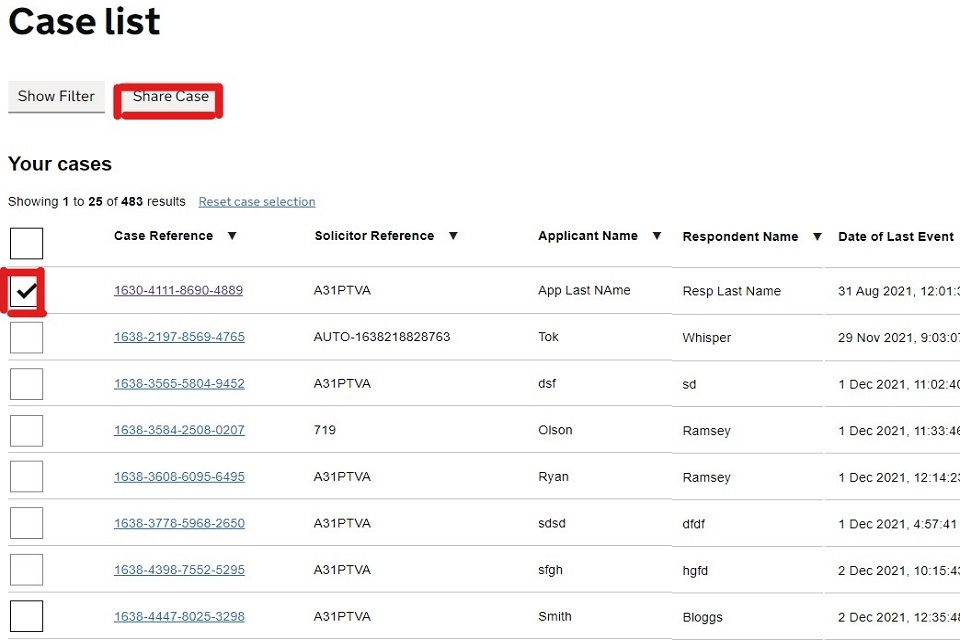Click the Show Filter button
This screenshot has height=640, width=960.
56,96
